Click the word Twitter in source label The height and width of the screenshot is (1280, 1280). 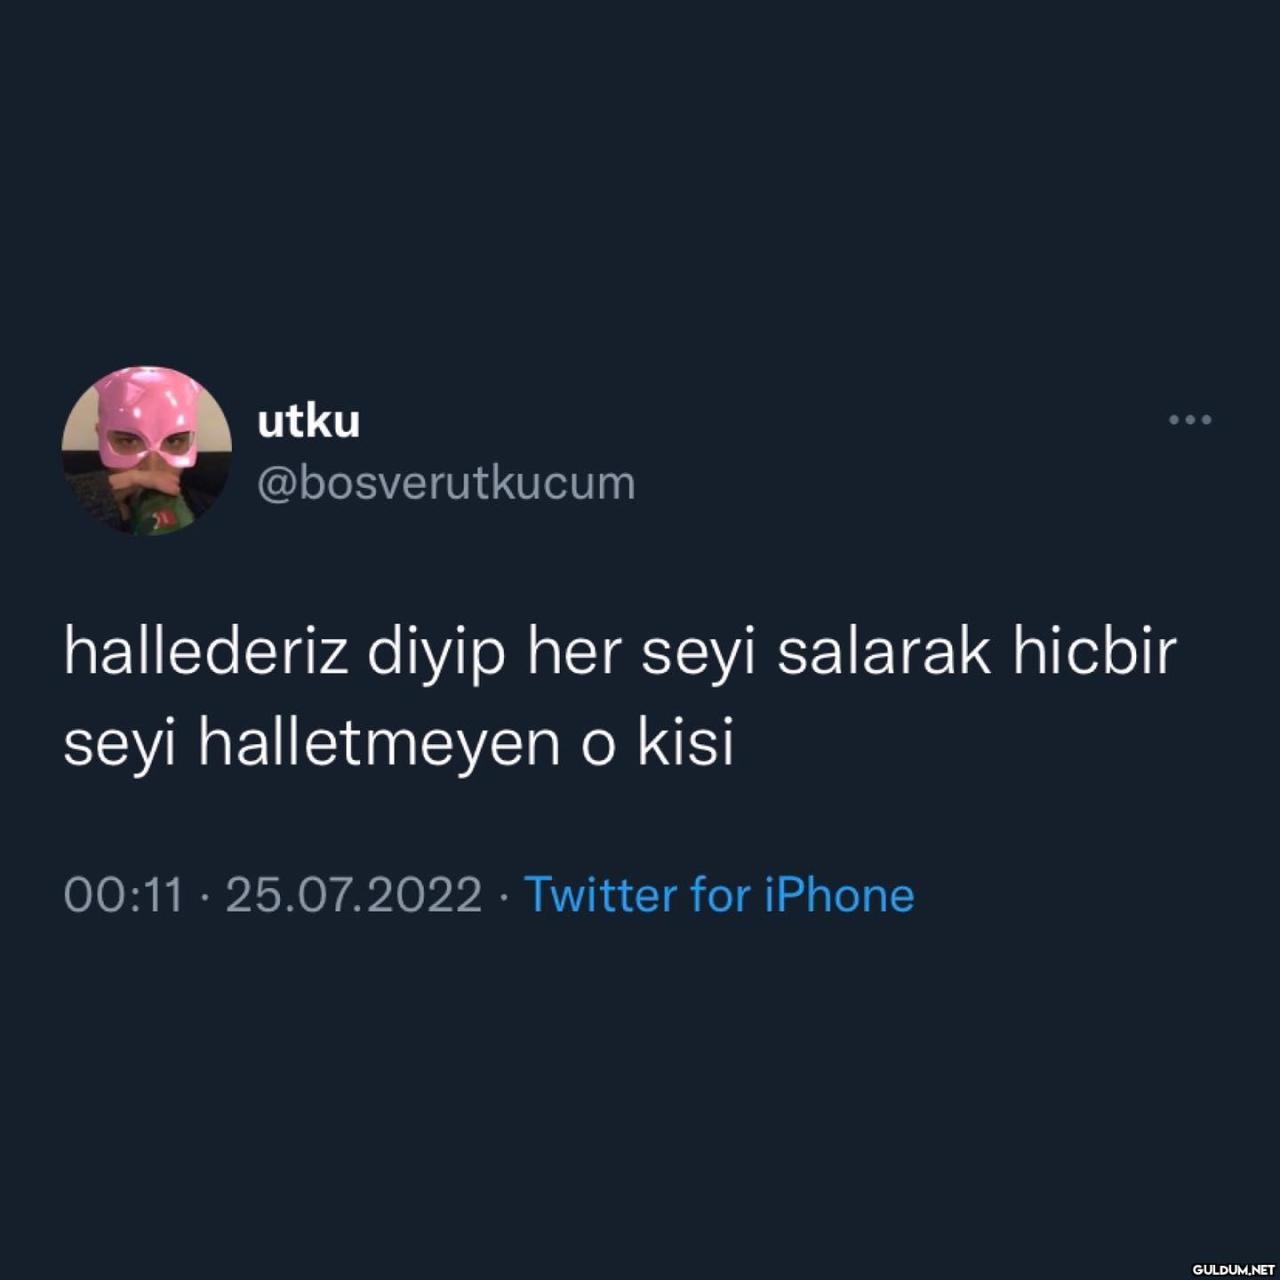tap(601, 894)
